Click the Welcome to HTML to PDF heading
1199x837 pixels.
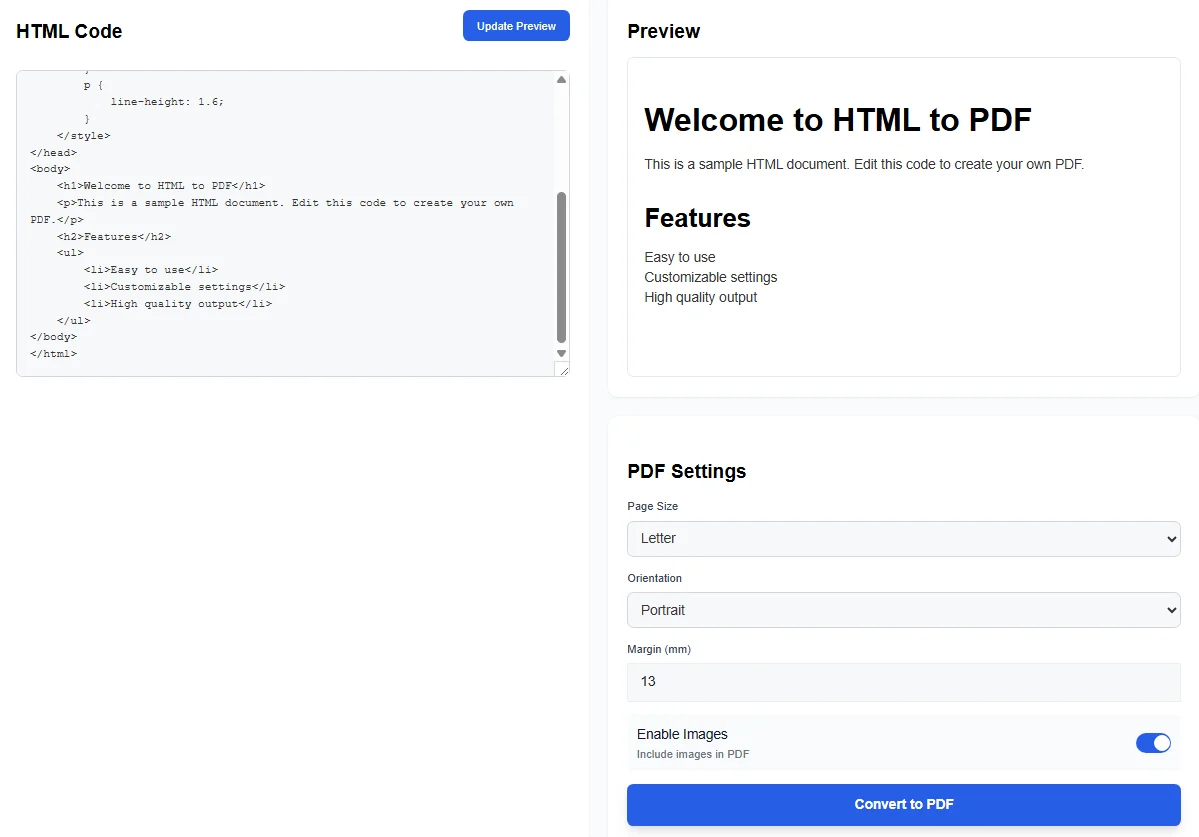838,119
